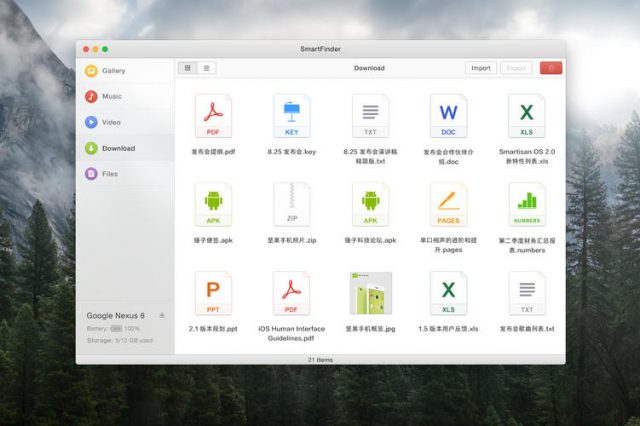Select the 坚果手机概览.jpg image thumbnail
The height and width of the screenshot is (426, 640).
coord(370,293)
